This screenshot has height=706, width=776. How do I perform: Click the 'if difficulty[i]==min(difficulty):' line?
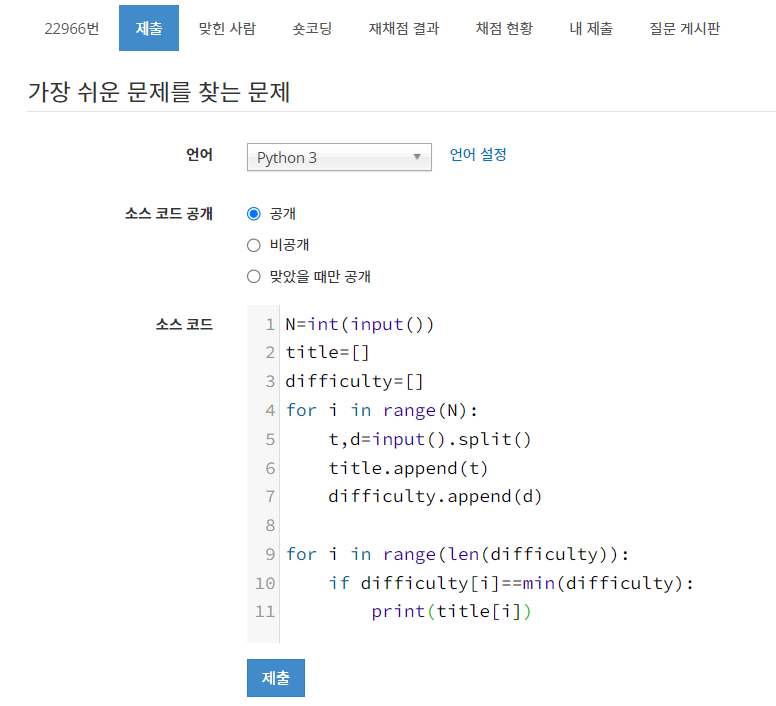click(x=511, y=583)
